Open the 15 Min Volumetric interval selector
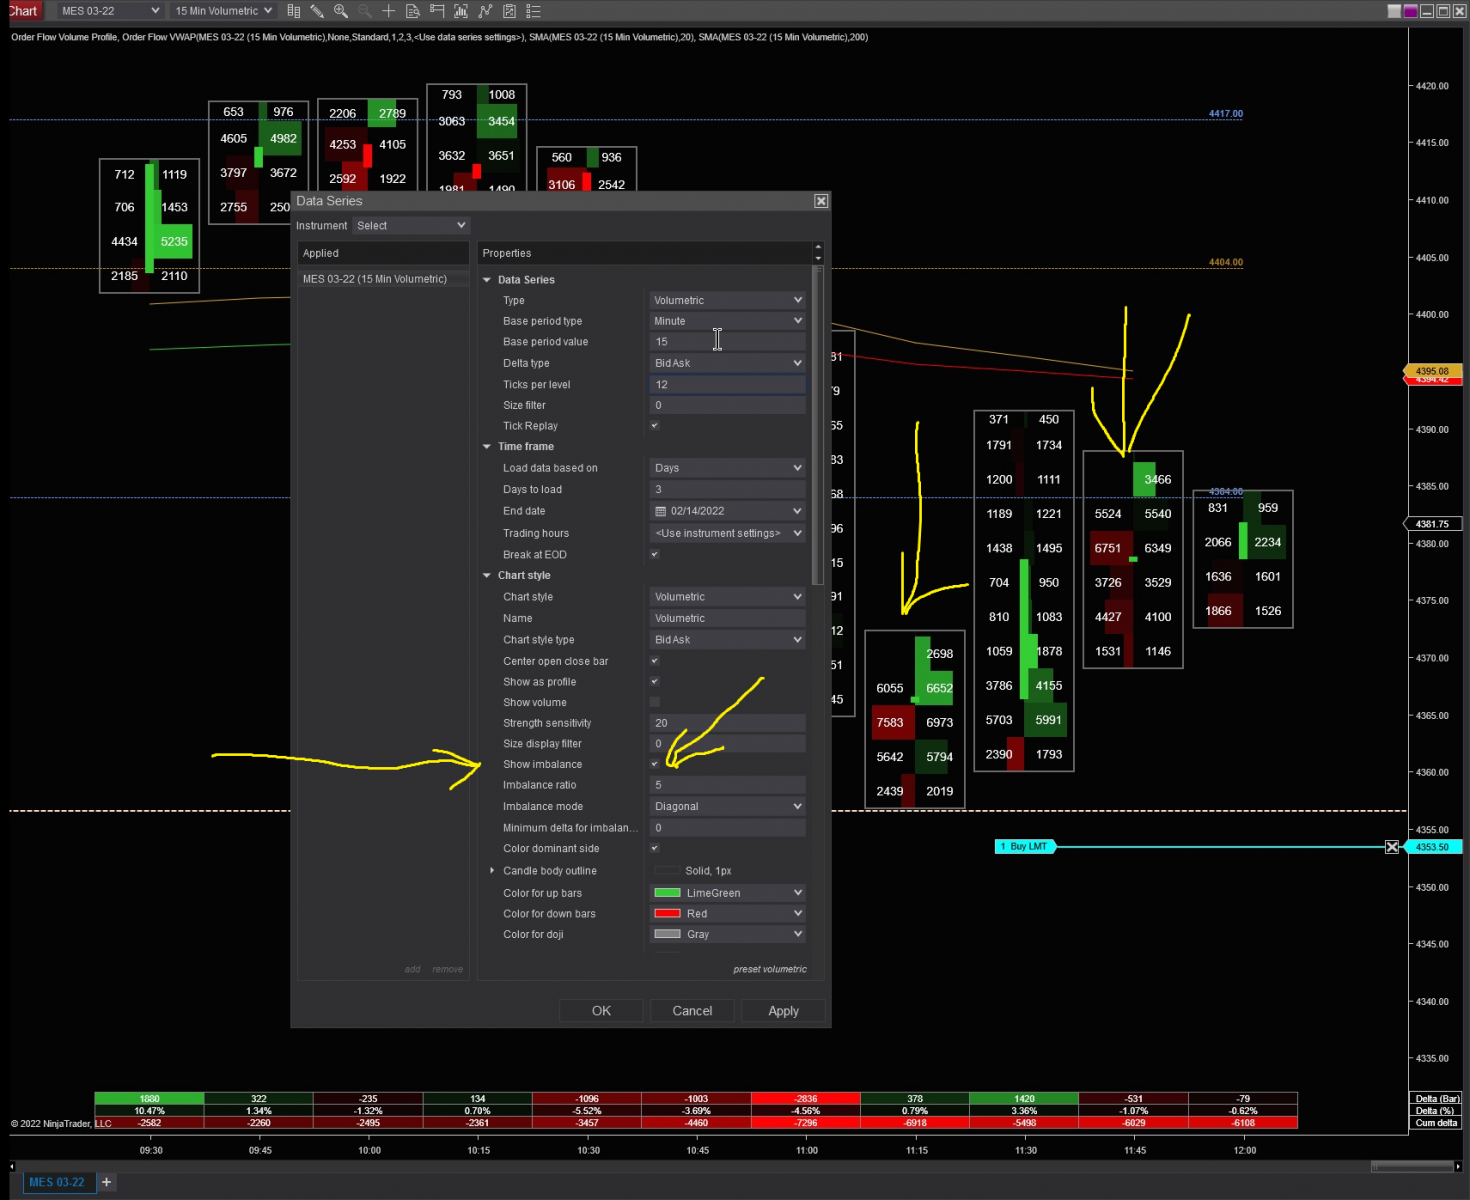 coord(223,11)
